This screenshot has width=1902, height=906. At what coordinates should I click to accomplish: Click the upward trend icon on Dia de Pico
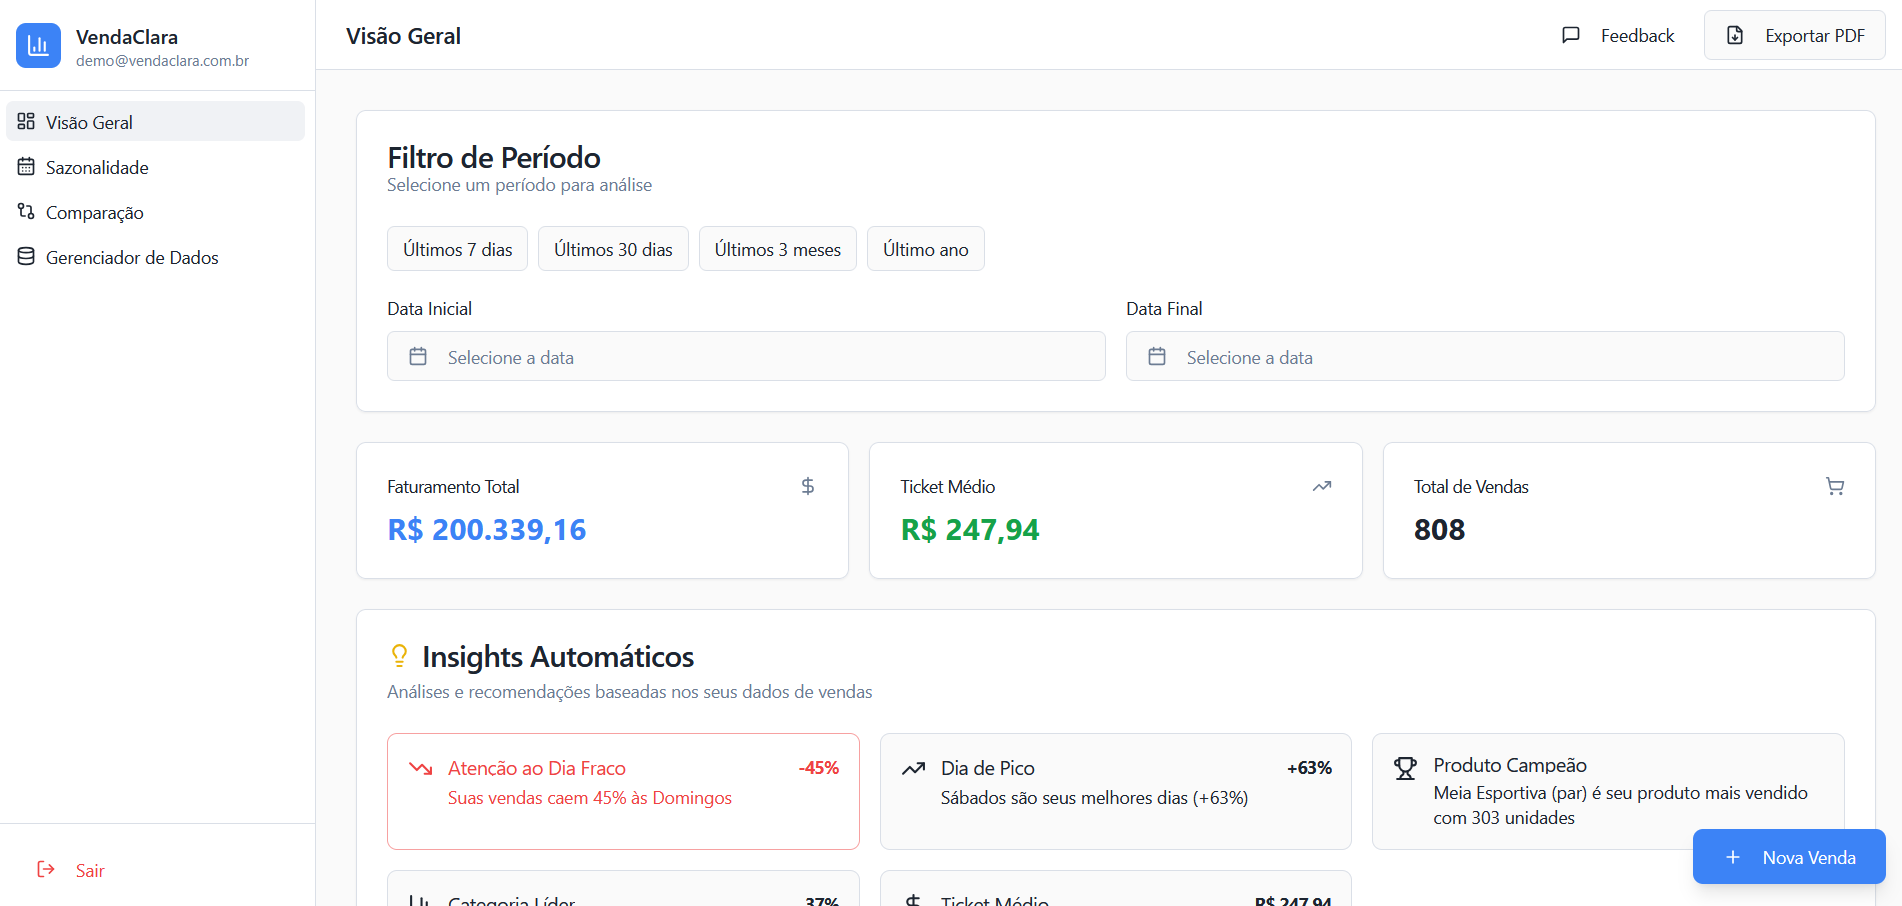(913, 768)
